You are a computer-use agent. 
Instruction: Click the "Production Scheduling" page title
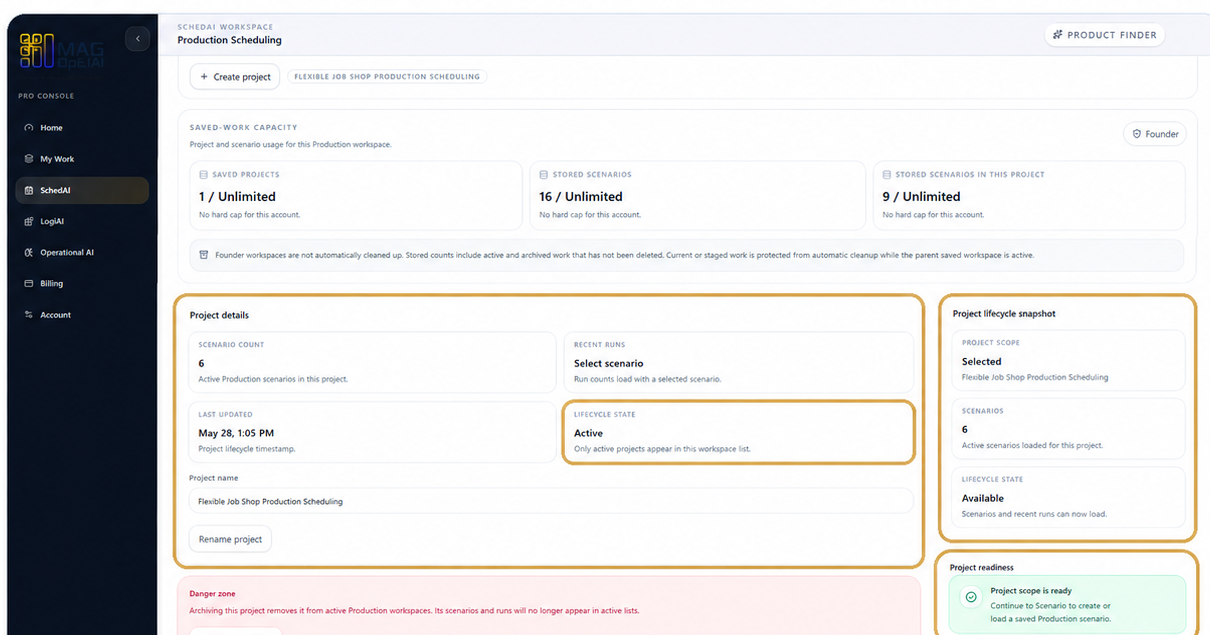(x=229, y=40)
